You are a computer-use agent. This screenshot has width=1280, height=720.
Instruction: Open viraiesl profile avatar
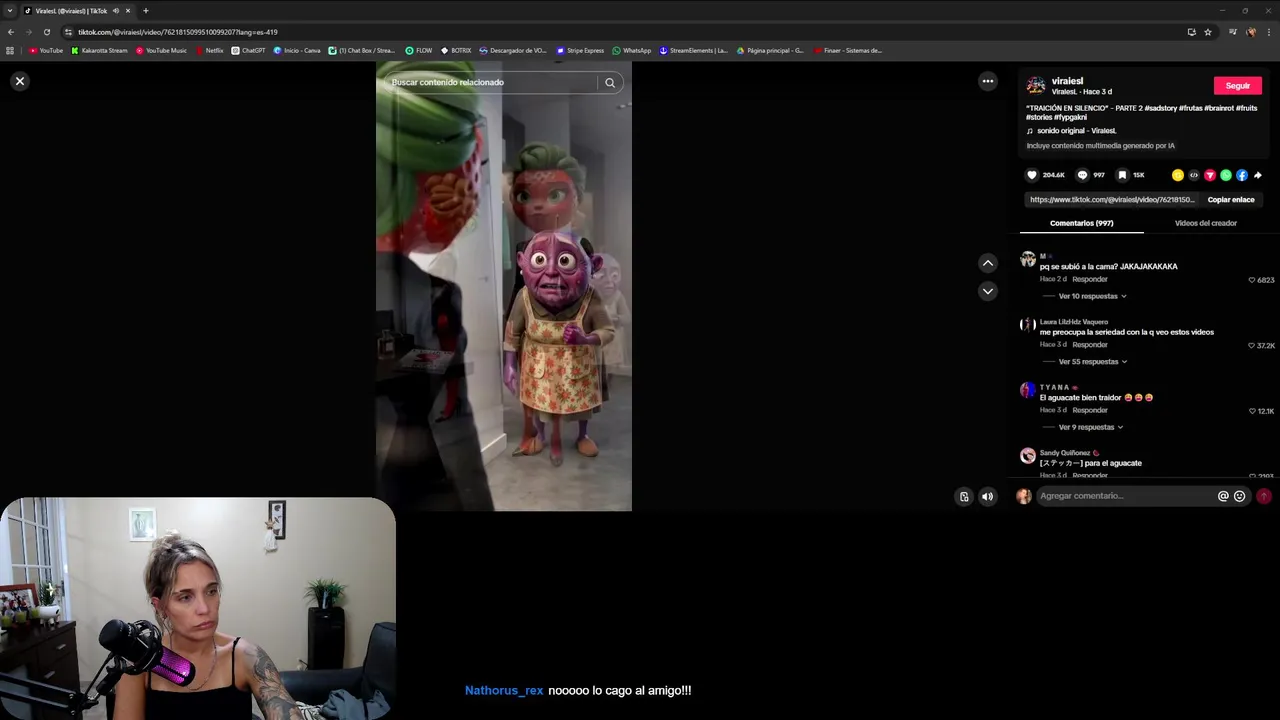tap(1036, 86)
